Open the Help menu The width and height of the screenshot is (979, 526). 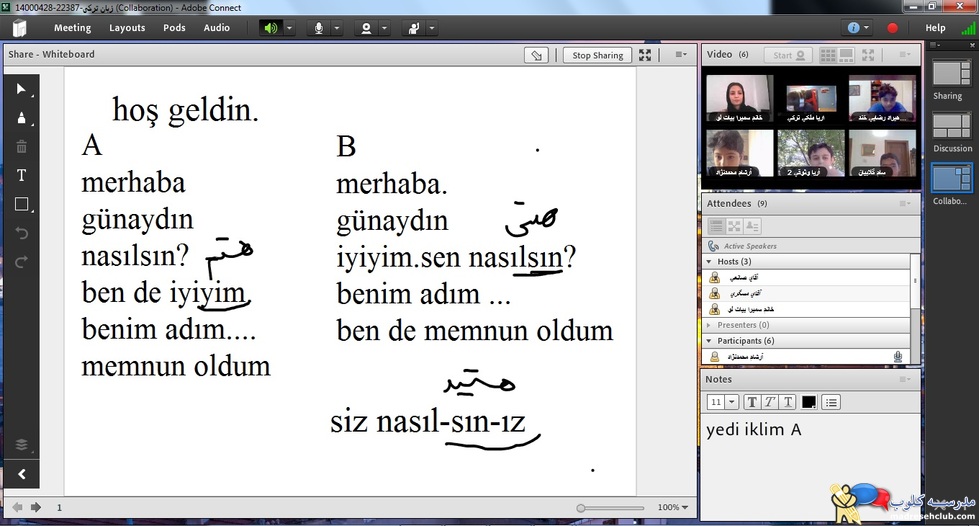coord(935,28)
